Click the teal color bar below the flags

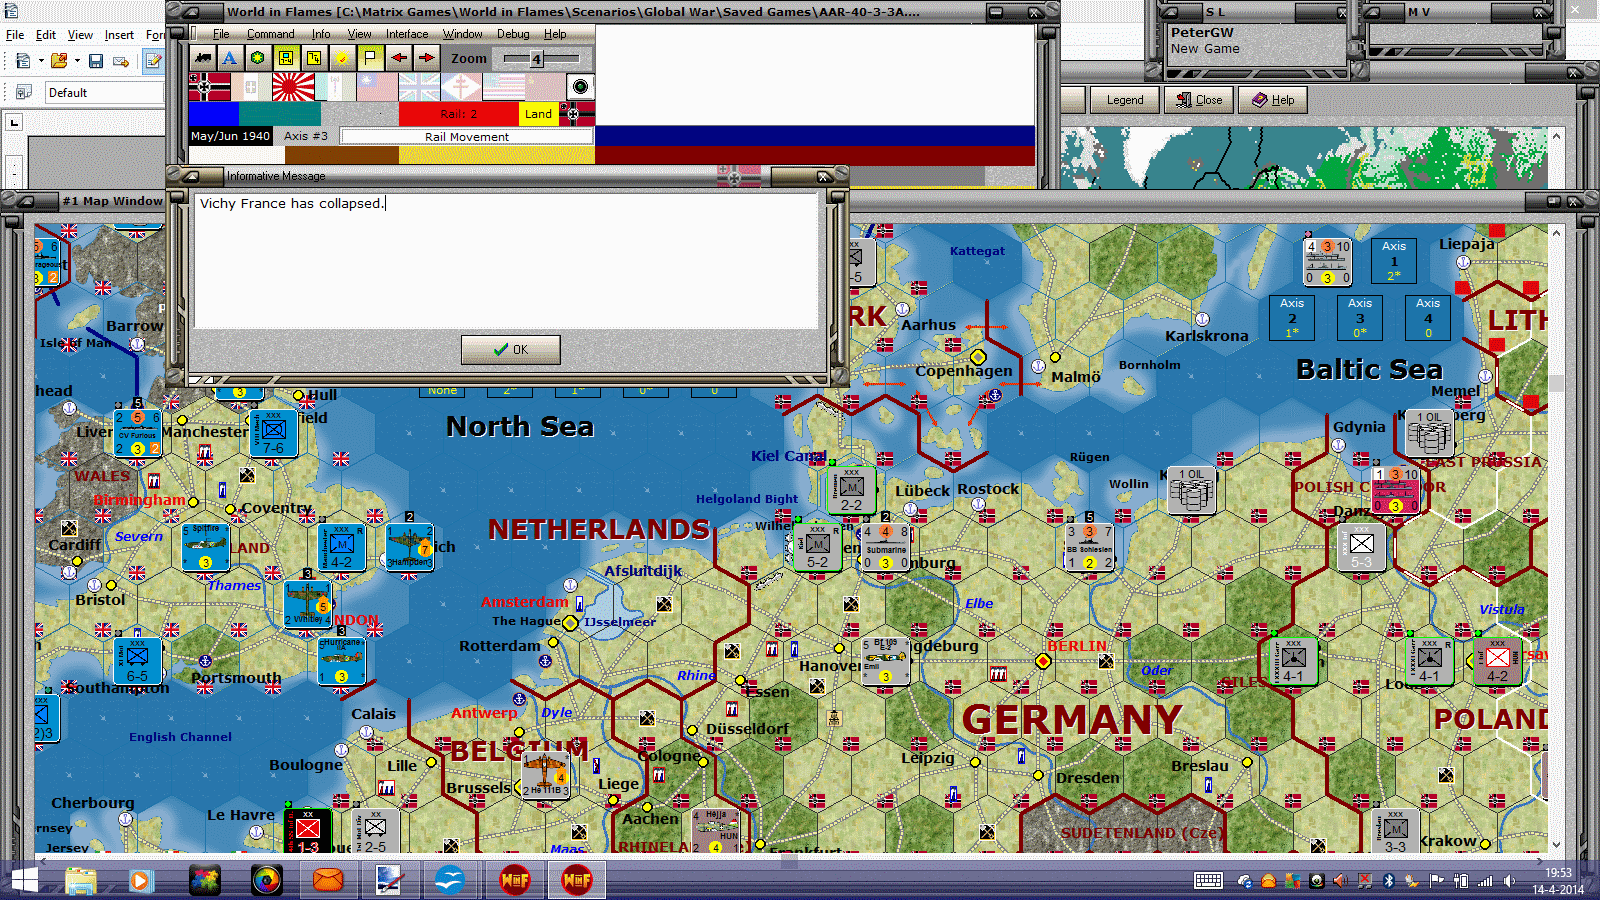[280, 114]
